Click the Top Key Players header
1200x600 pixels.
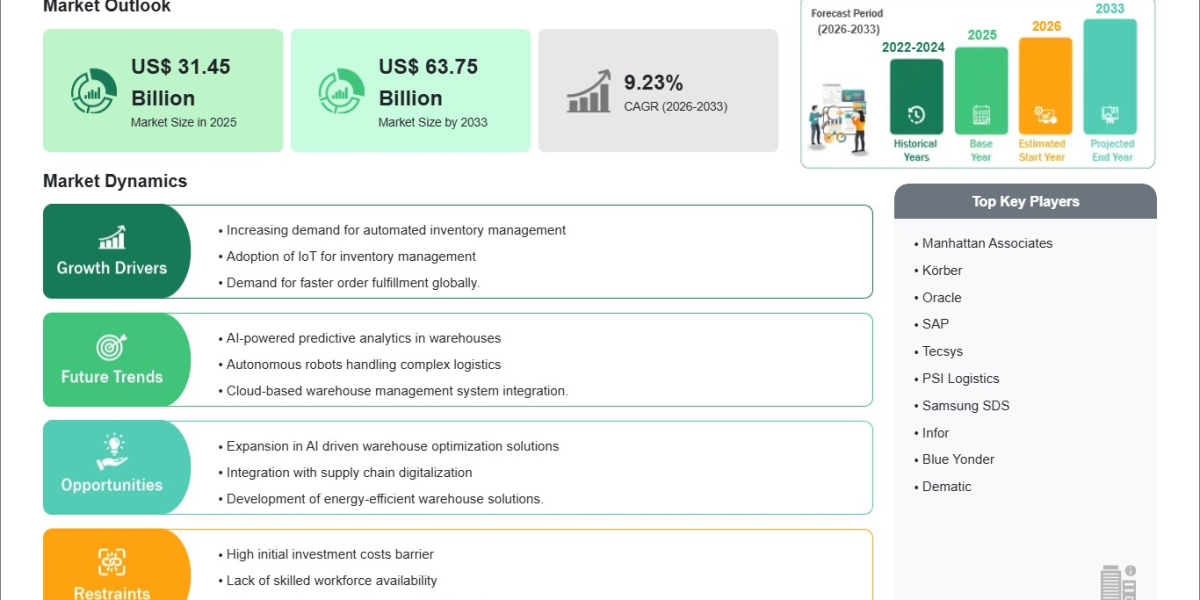tap(1026, 201)
